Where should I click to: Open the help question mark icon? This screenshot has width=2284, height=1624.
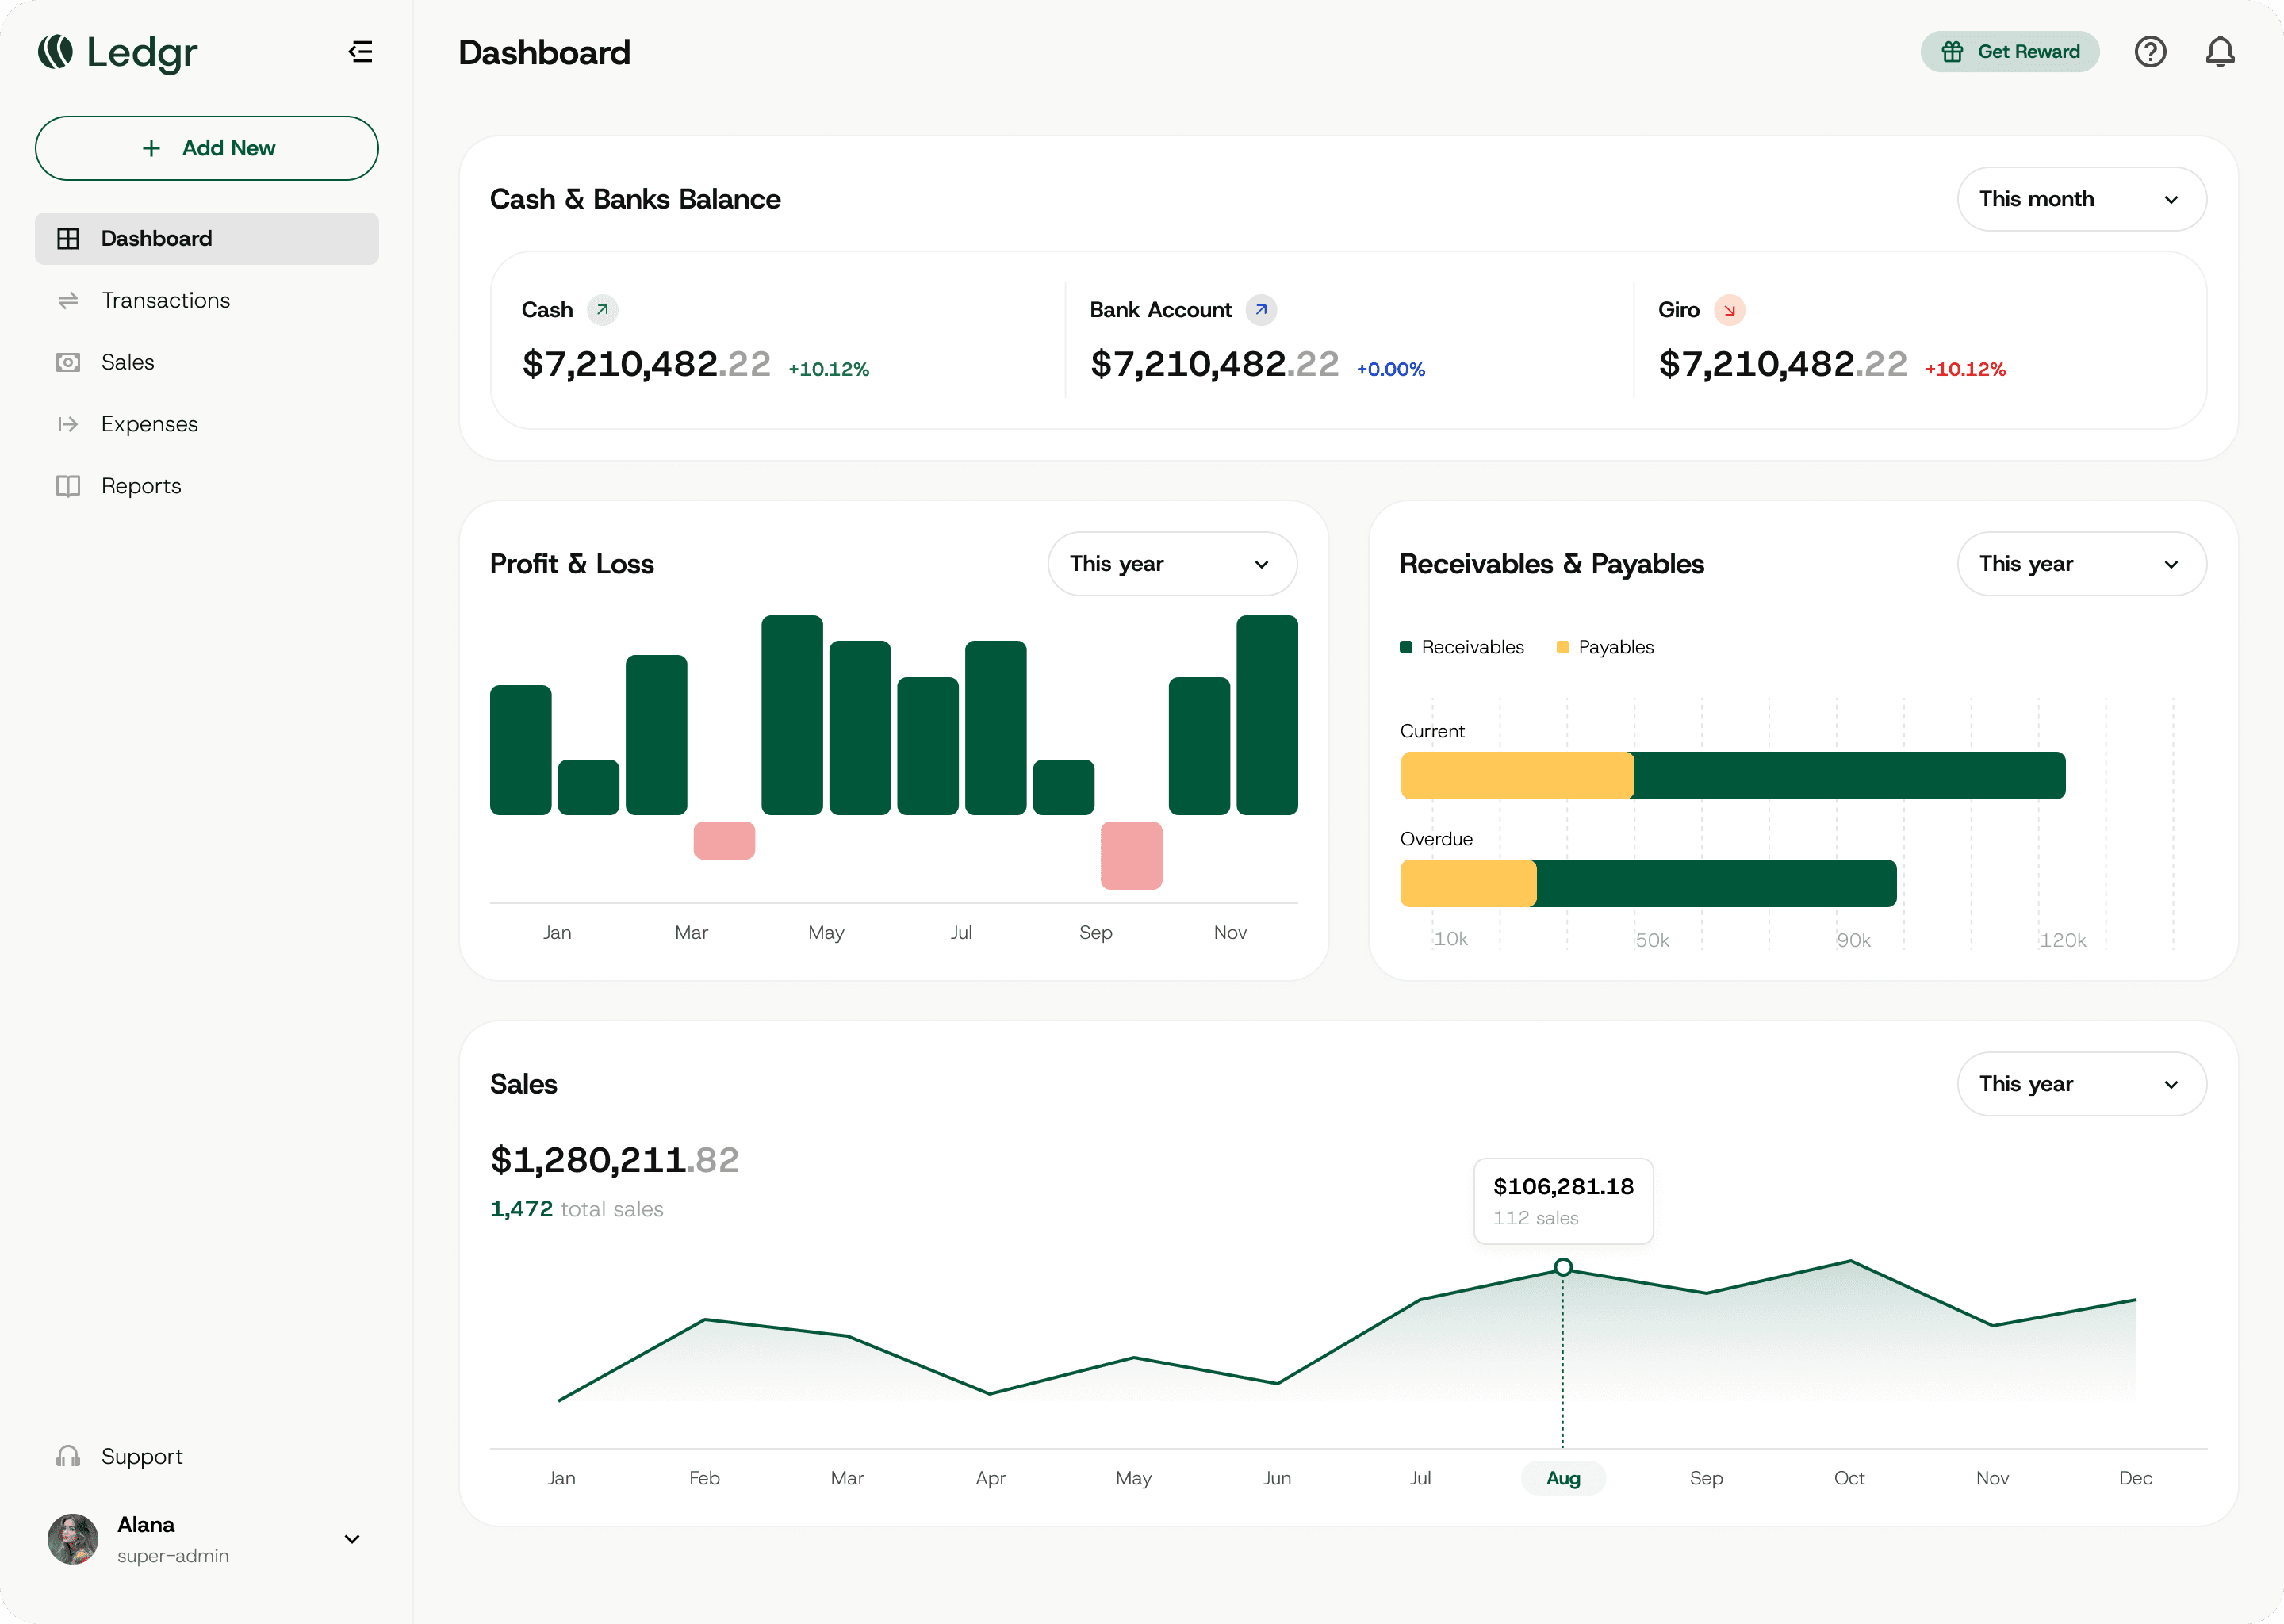tap(2150, 51)
